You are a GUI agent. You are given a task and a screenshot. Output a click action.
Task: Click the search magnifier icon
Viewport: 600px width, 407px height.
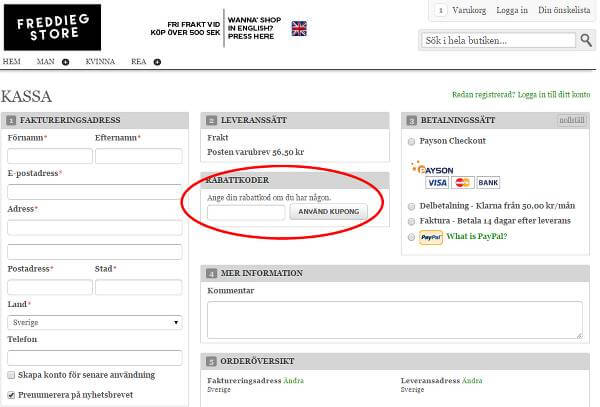(586, 40)
